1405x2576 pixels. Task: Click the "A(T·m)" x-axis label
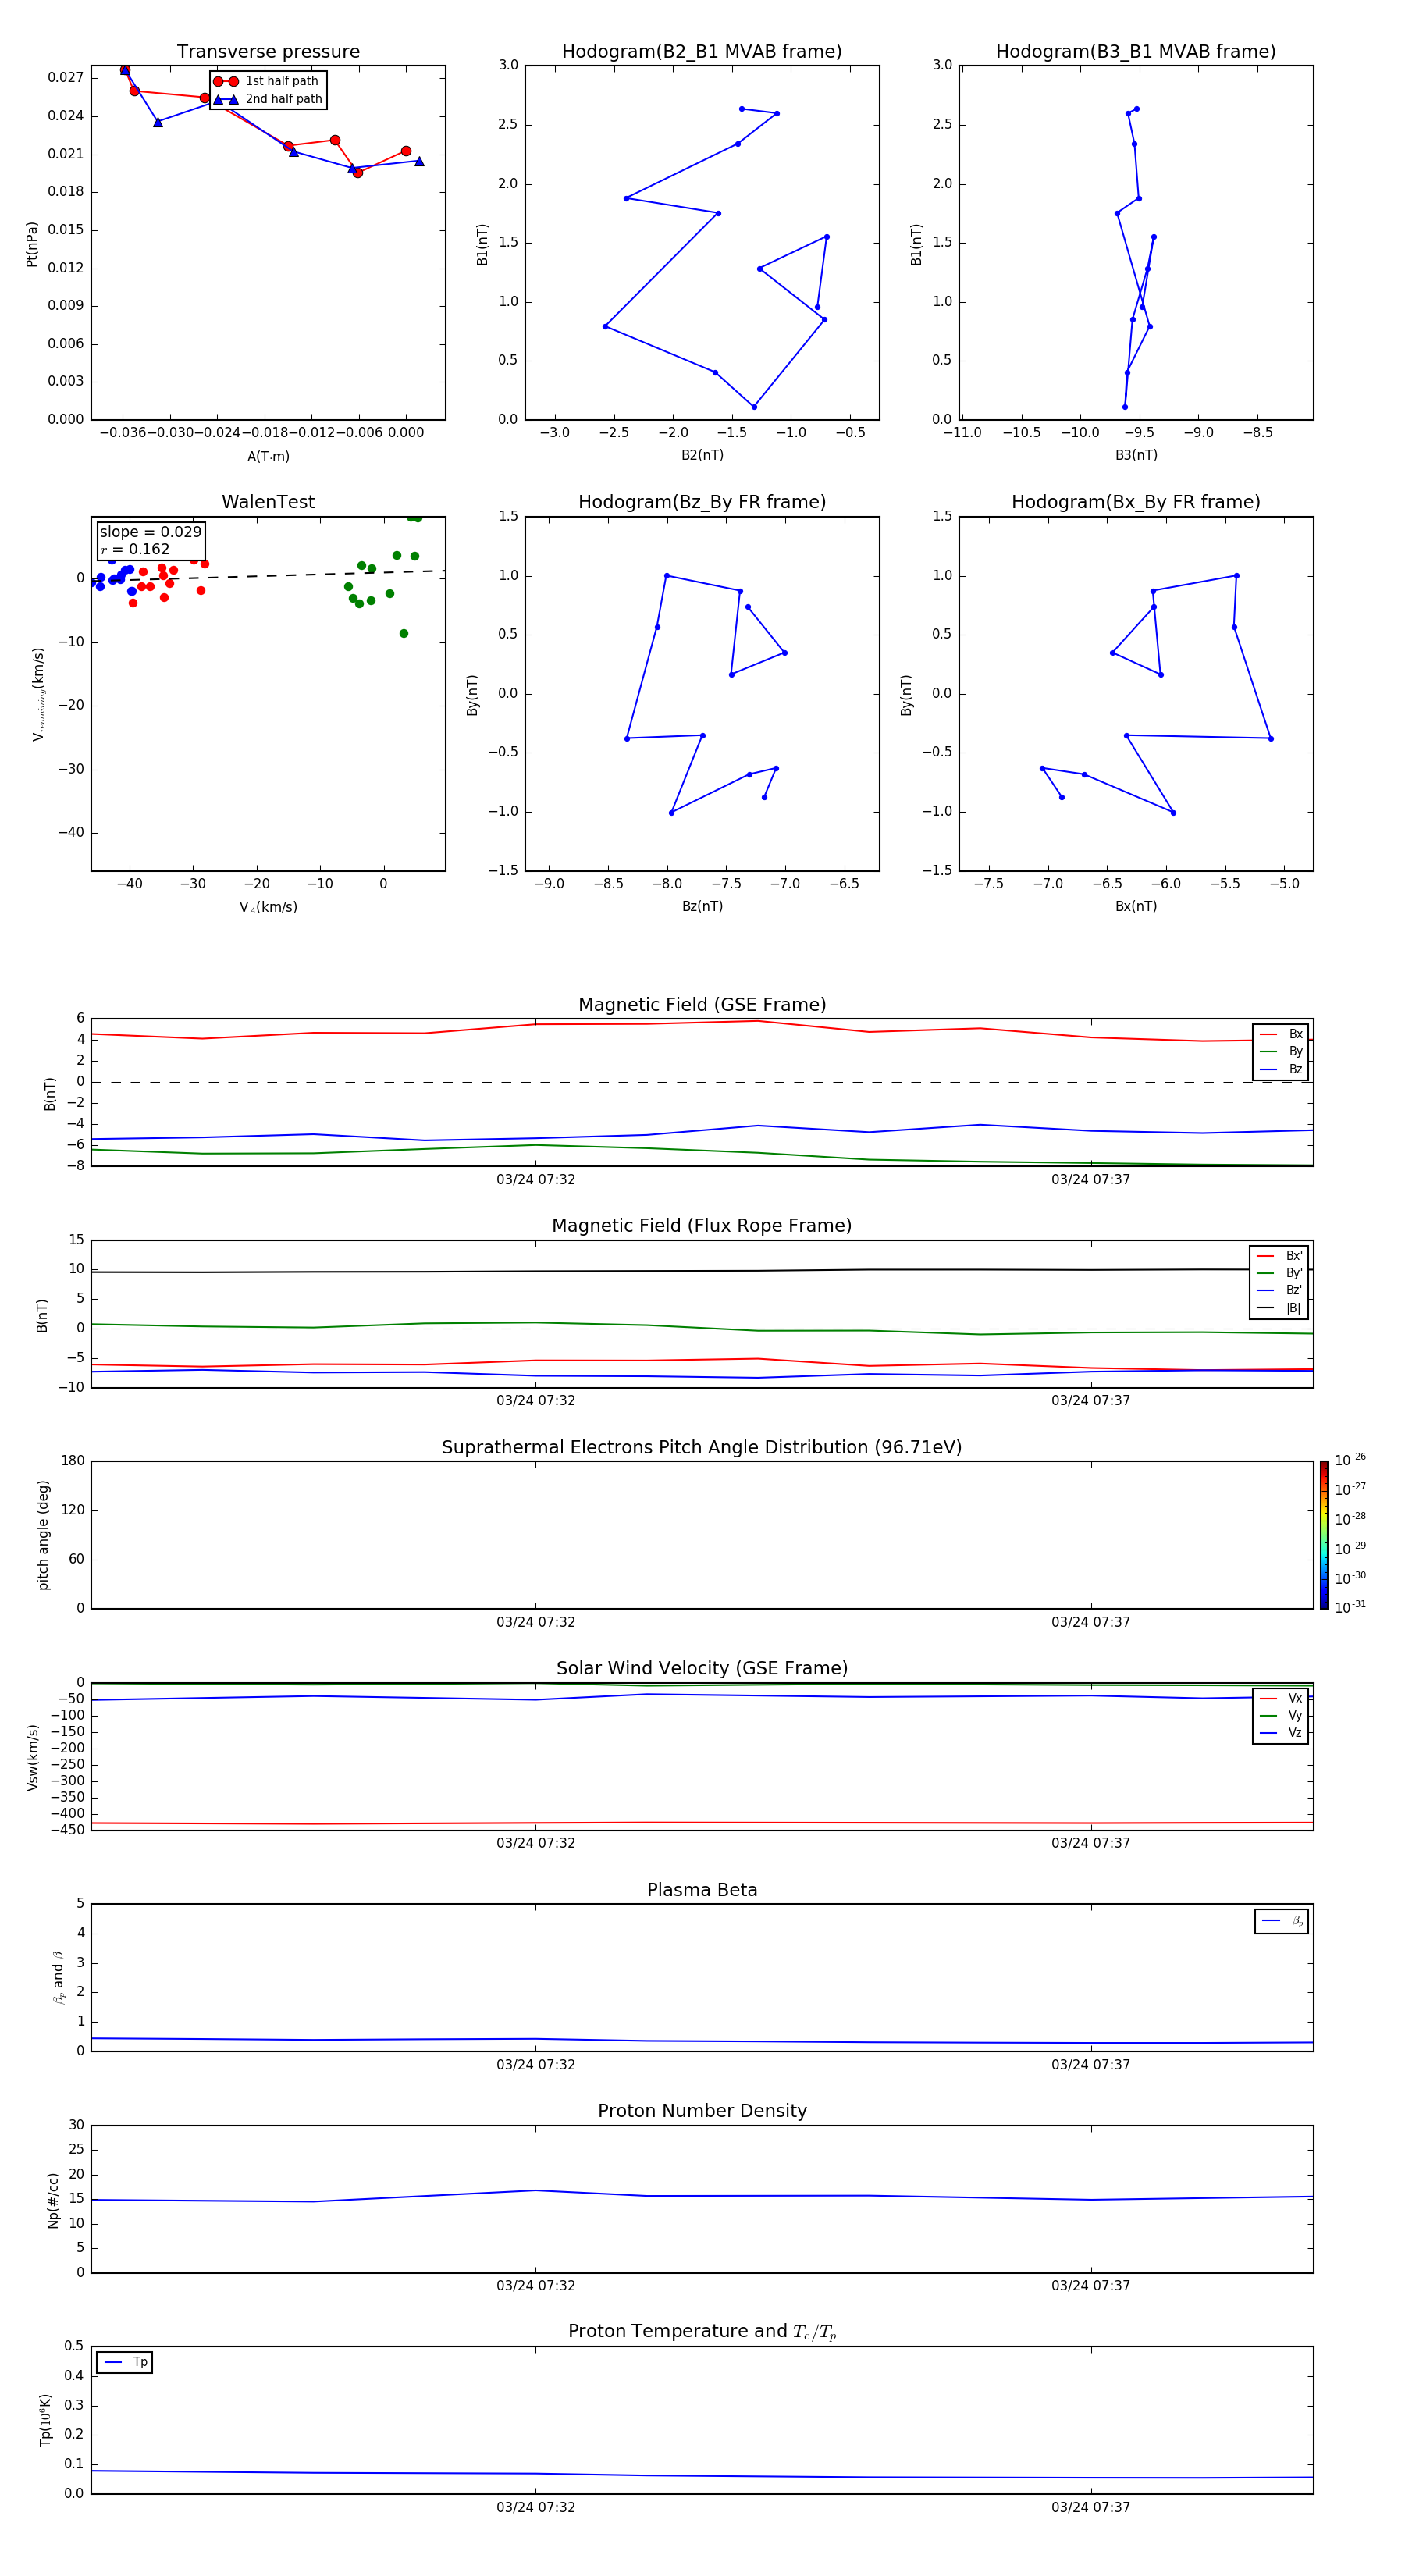coord(268,457)
